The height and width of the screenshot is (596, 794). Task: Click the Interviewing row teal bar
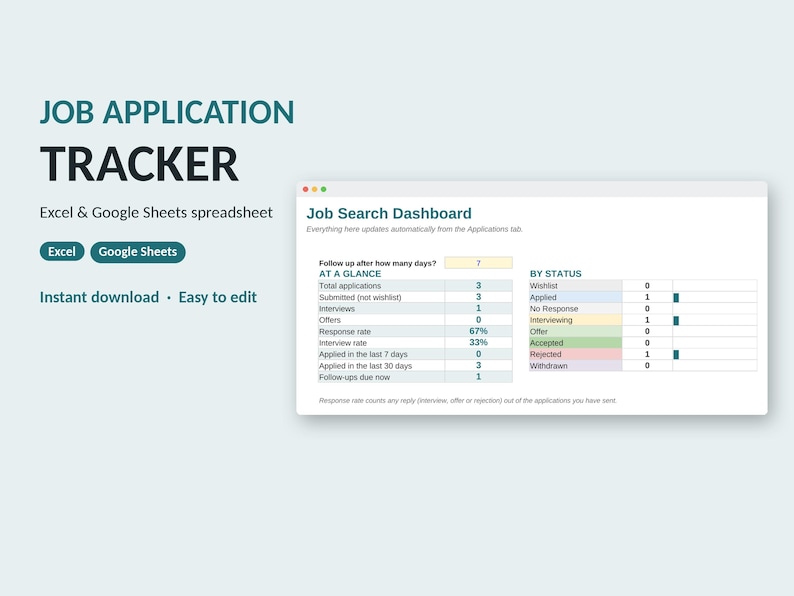(x=676, y=321)
